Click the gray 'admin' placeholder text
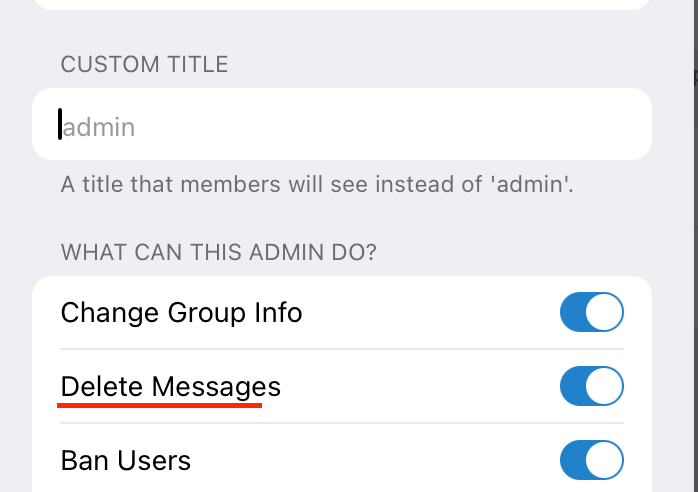Image resolution: width=698 pixels, height=492 pixels. click(x=99, y=127)
